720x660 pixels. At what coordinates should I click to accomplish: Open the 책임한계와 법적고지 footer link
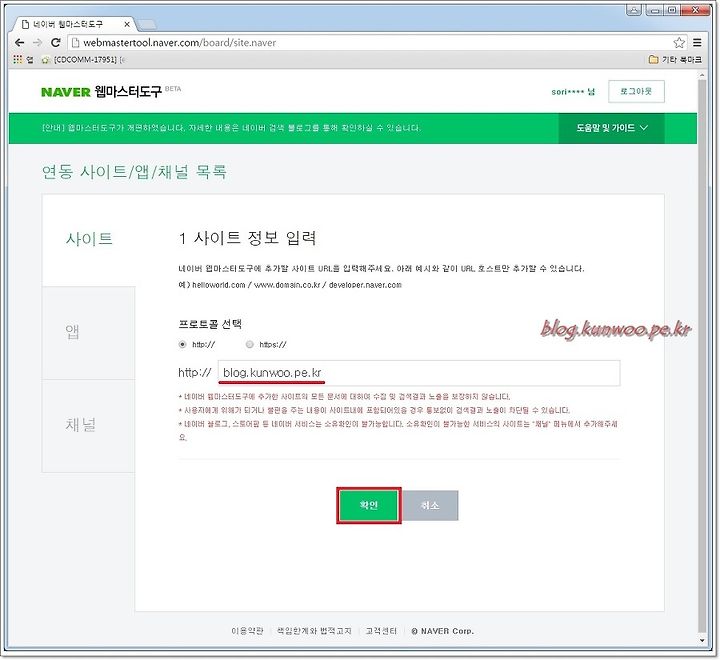pos(314,631)
